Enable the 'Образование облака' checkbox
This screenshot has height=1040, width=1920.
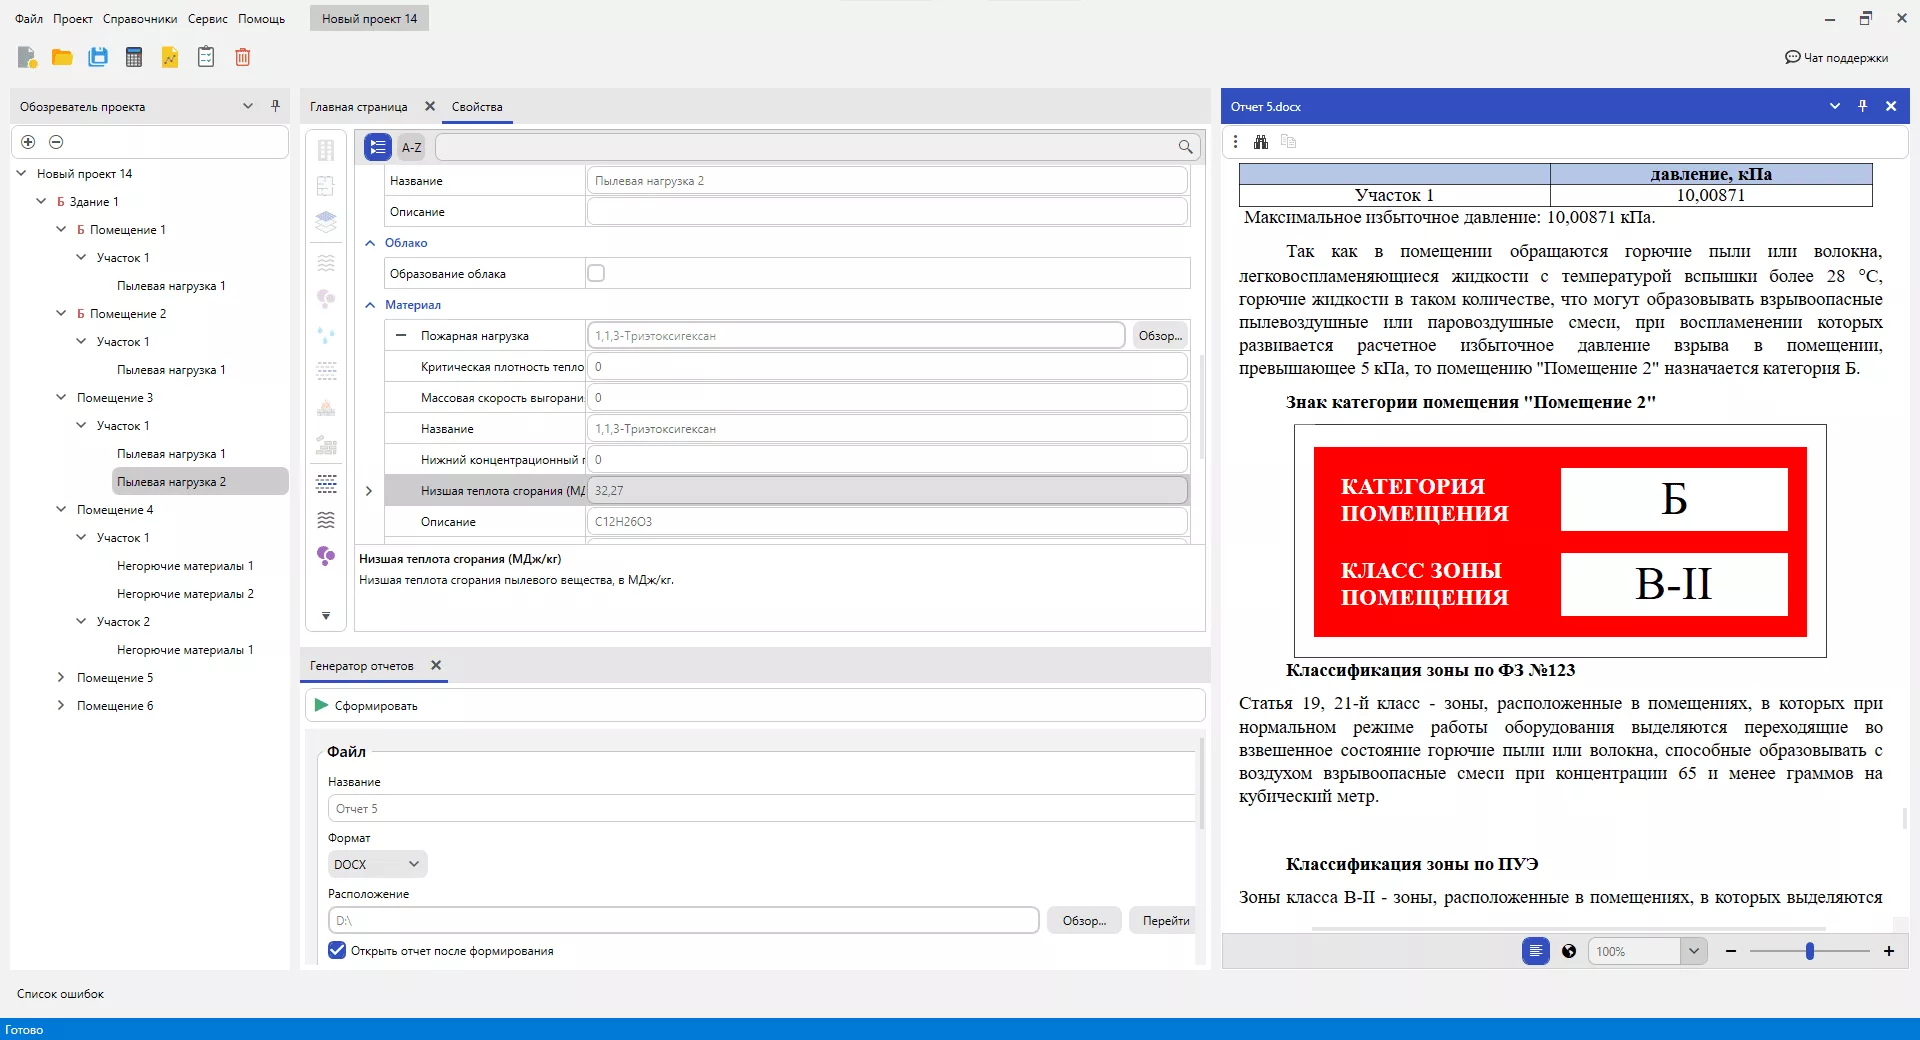pos(596,273)
